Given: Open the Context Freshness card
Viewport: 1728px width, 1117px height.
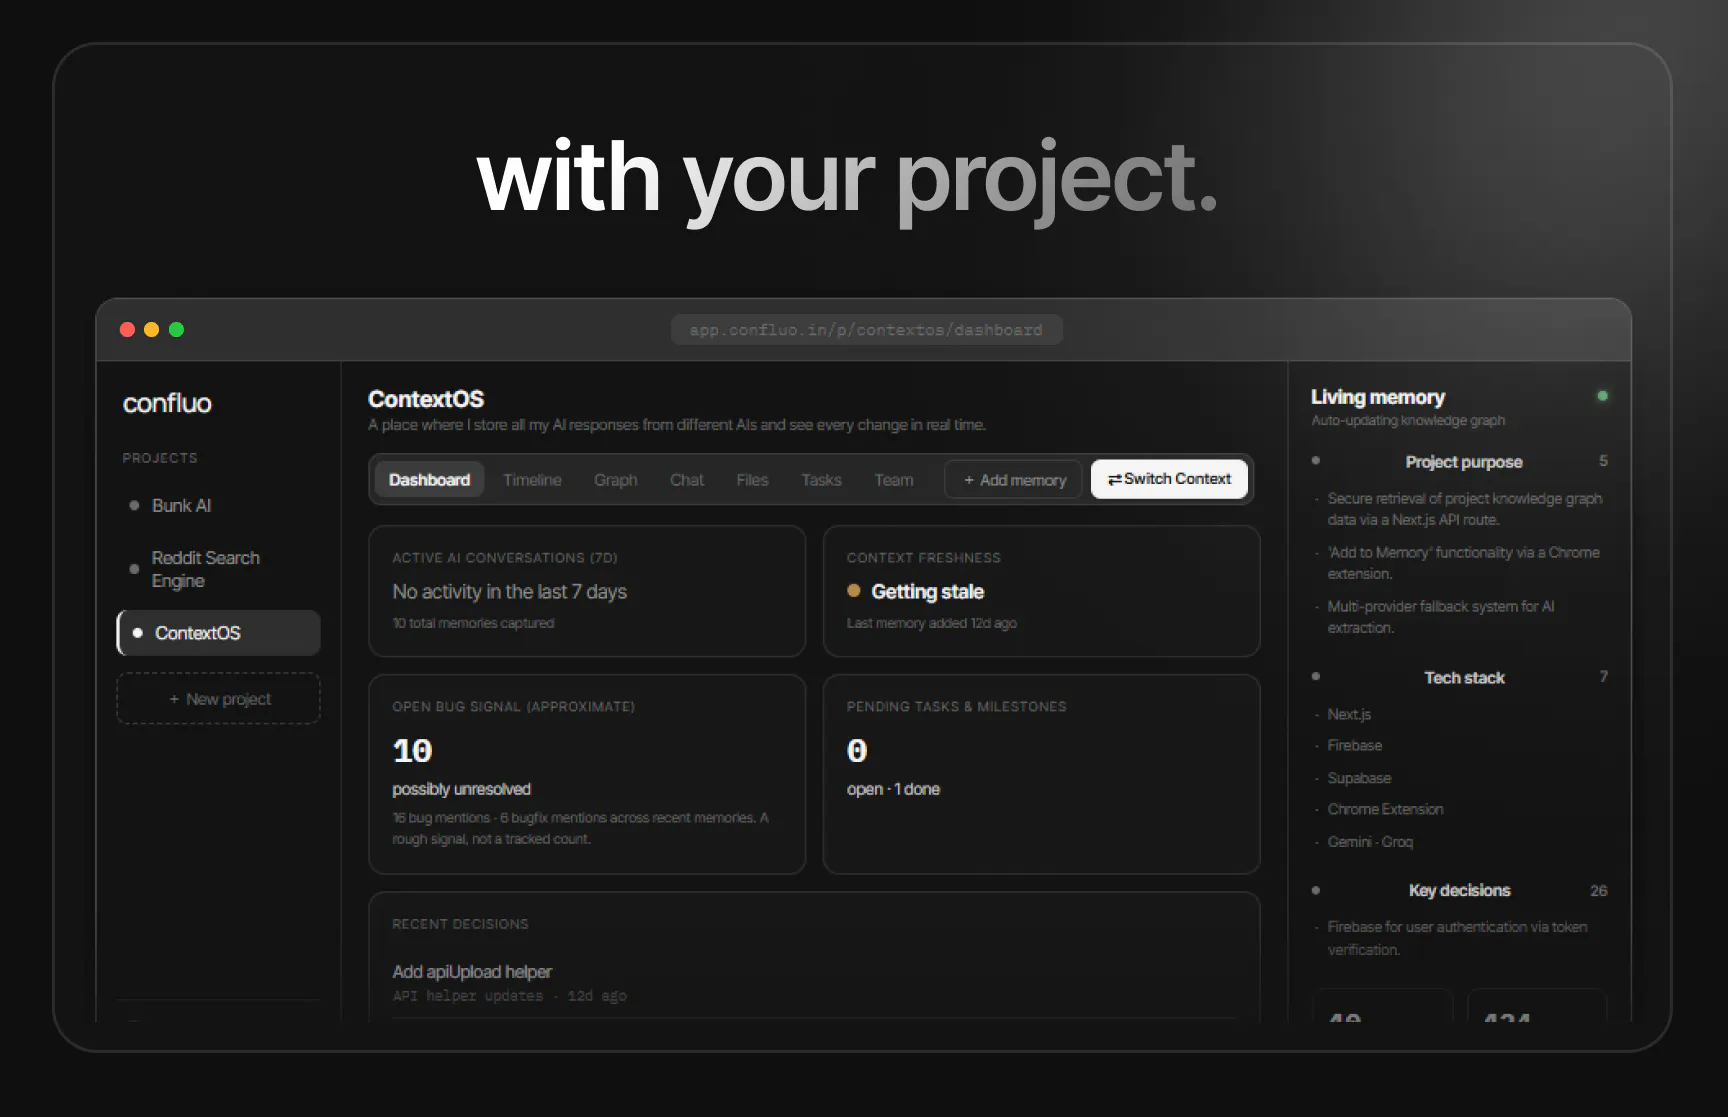Looking at the screenshot, I should pyautogui.click(x=1041, y=591).
